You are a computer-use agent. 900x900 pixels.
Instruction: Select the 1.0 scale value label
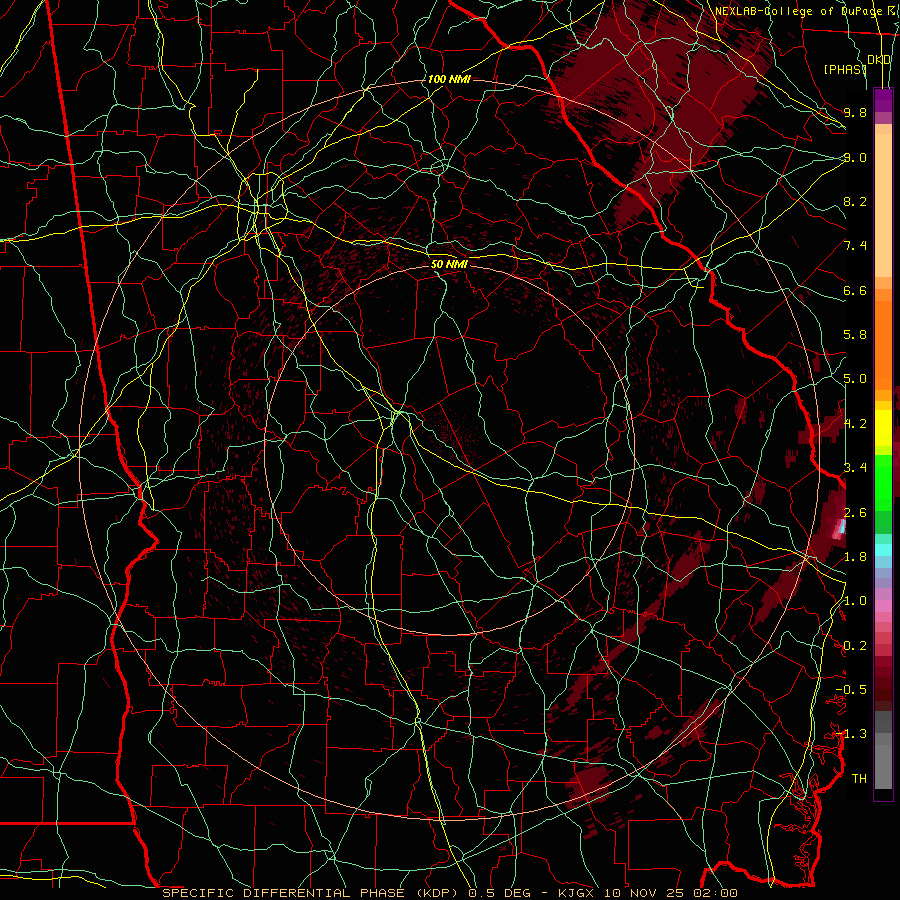coord(855,600)
